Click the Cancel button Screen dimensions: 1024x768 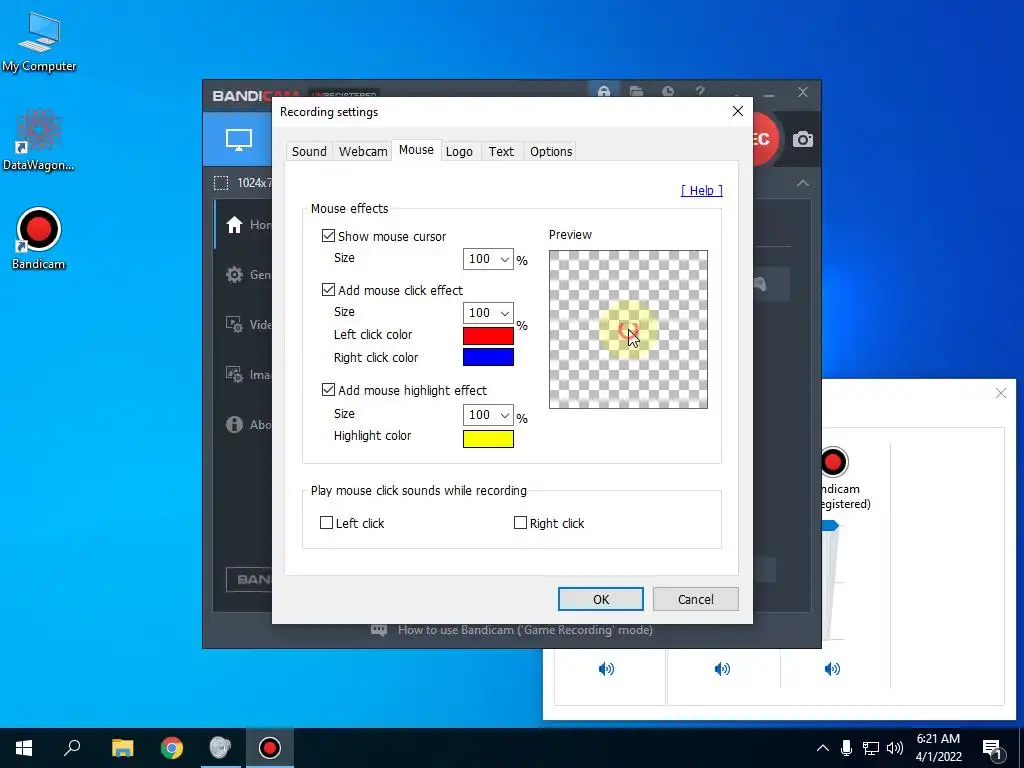(696, 600)
